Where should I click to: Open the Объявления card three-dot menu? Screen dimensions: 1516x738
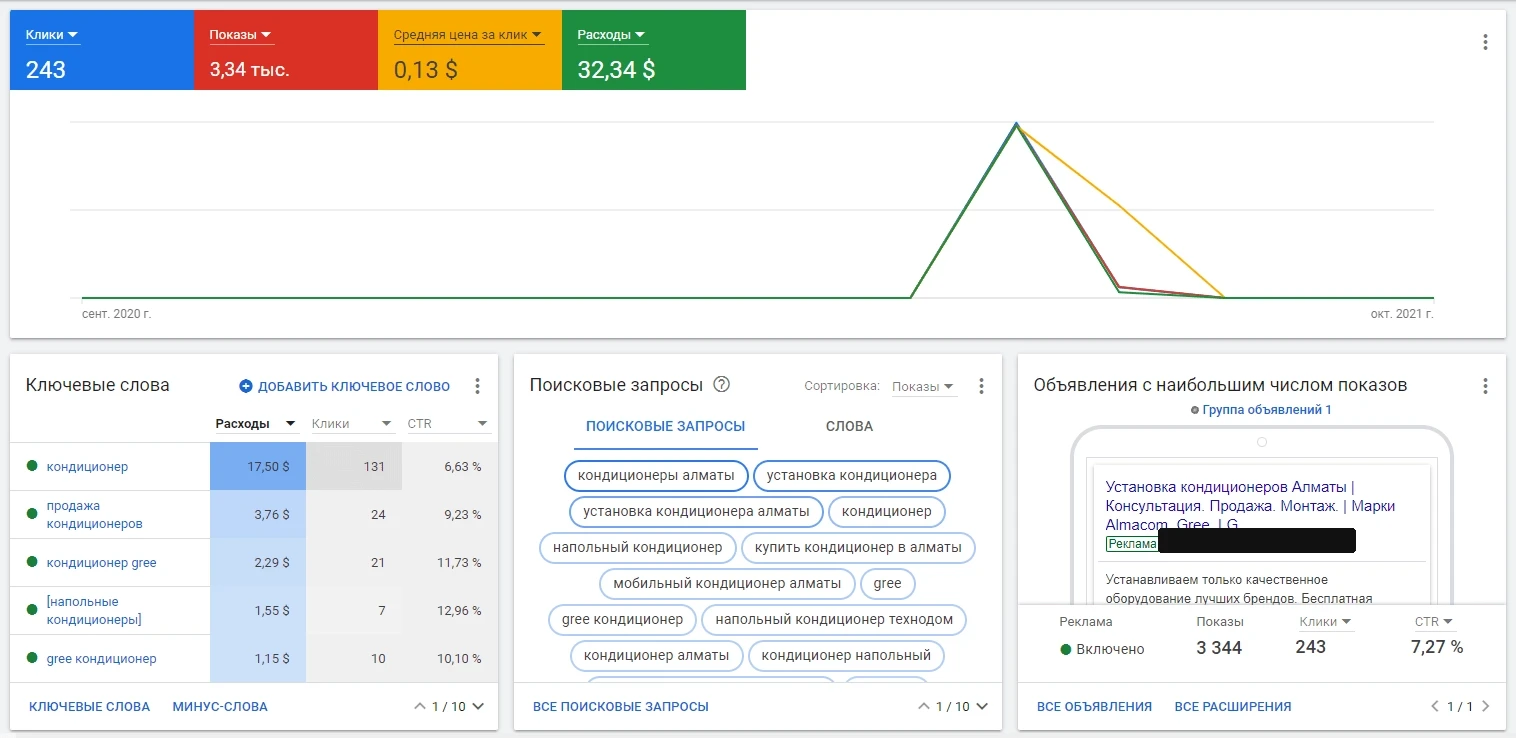[1485, 386]
